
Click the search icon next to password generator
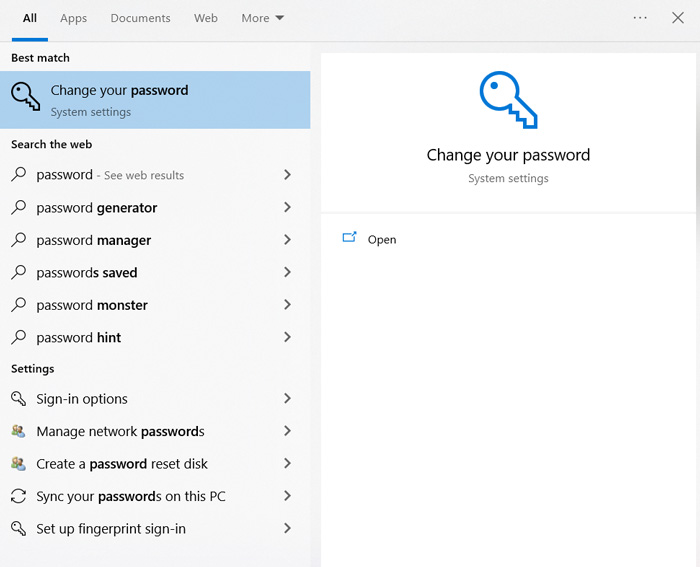click(18, 208)
